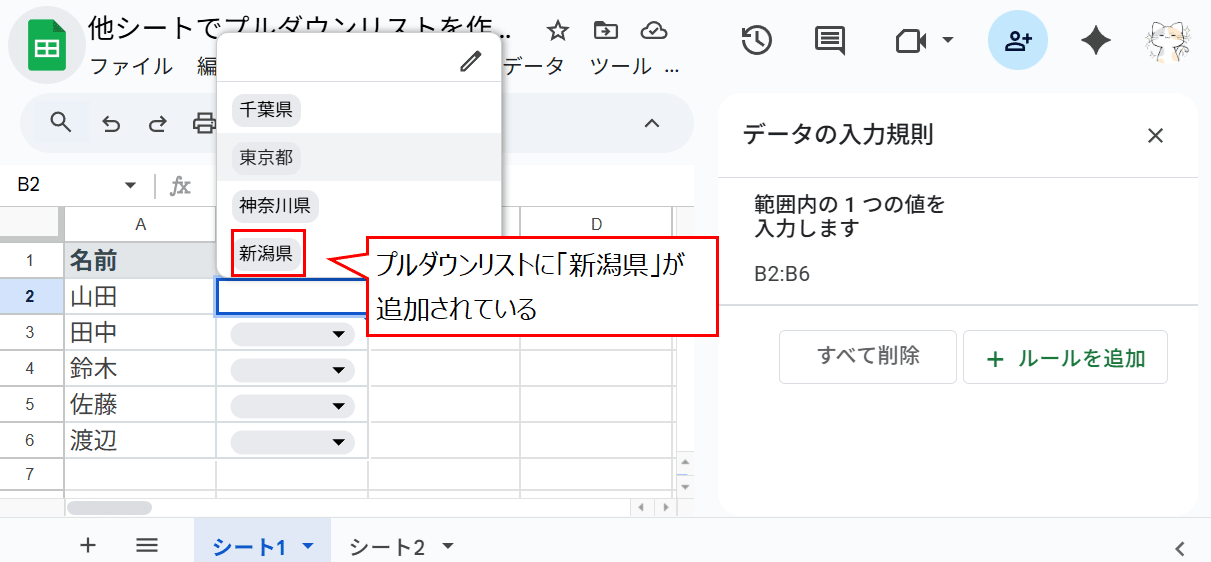This screenshot has height=562, width=1211.
Task: Move document with the folder icon
Action: click(605, 31)
